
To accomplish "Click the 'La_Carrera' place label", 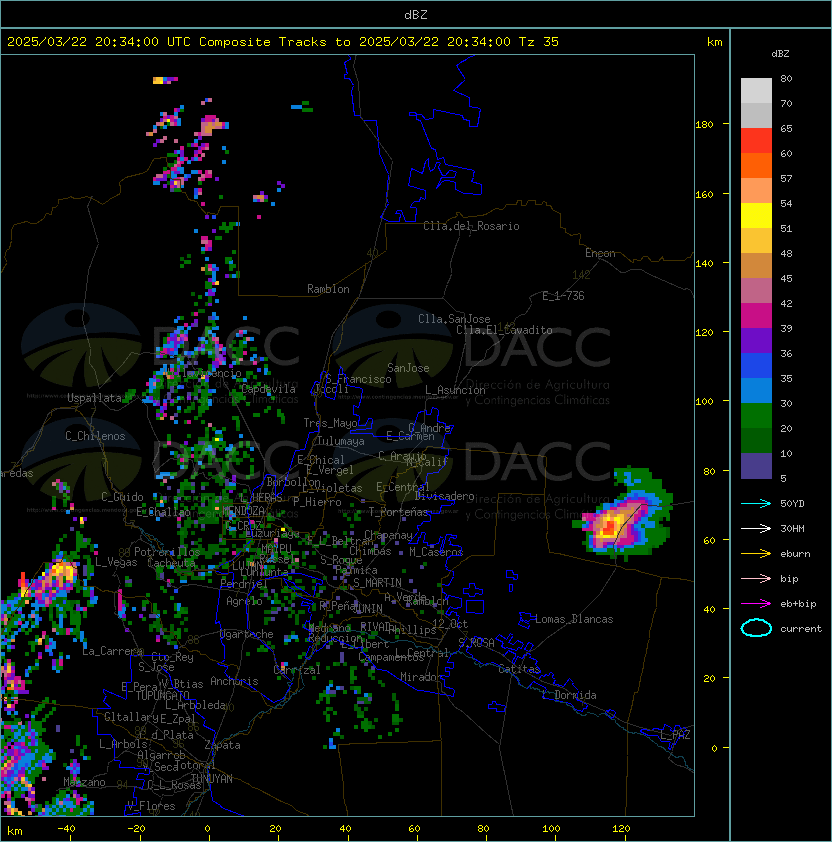I will [x=112, y=651].
